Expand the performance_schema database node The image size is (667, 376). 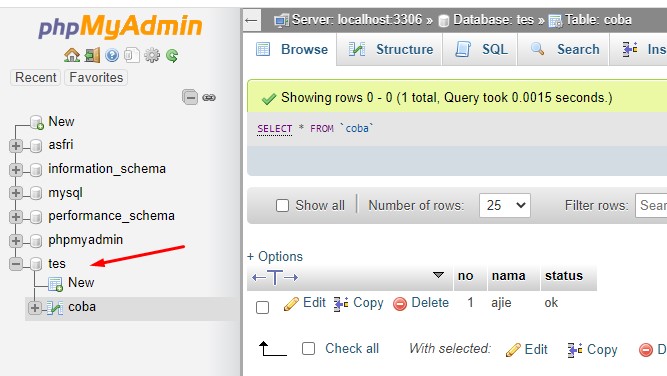[16, 217]
